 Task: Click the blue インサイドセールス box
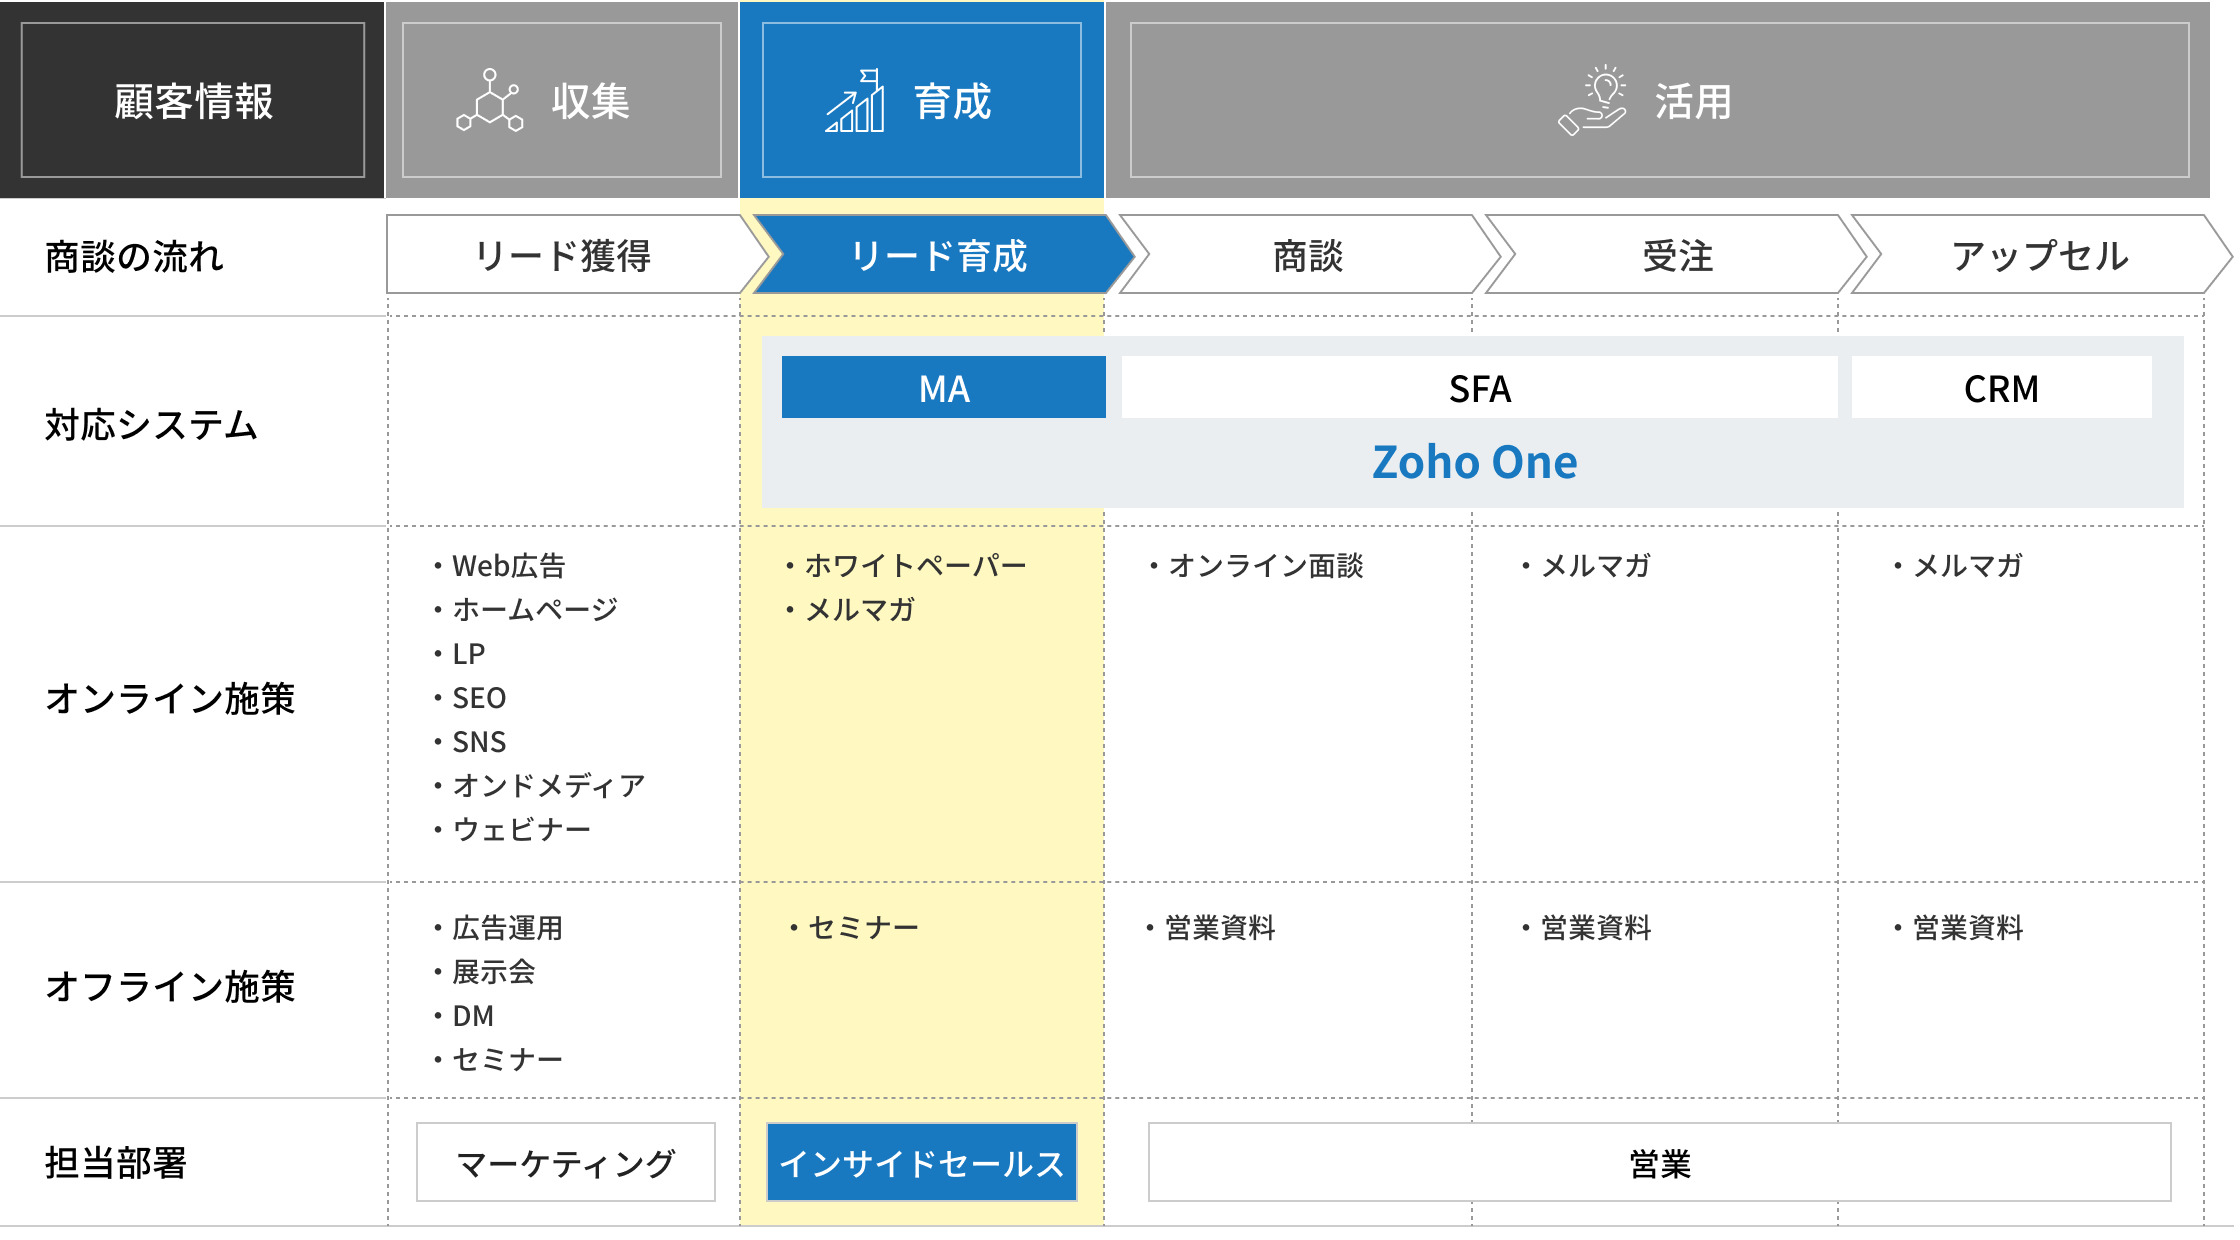921,1162
